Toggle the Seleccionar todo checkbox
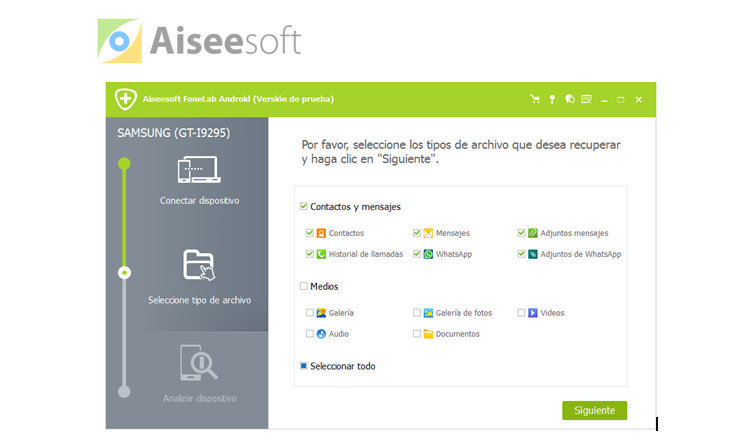 (304, 366)
